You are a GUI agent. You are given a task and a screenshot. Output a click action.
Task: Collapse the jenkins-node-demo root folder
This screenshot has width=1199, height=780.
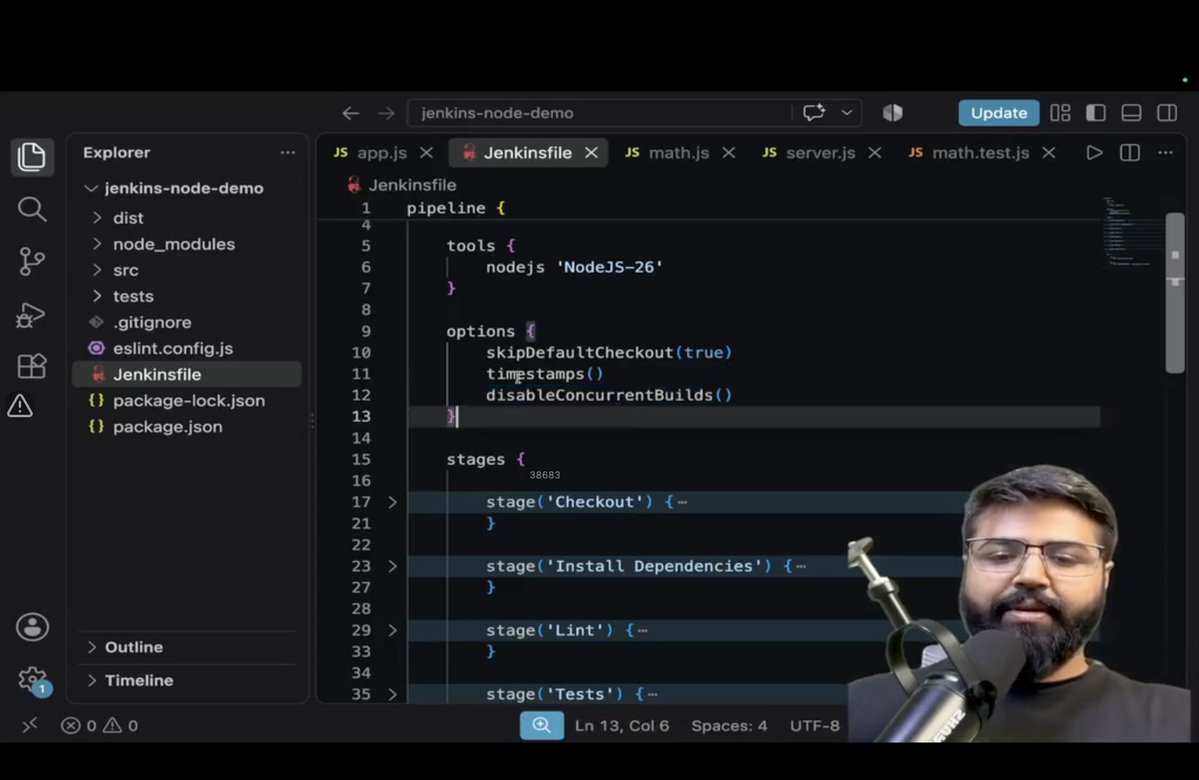pos(91,188)
